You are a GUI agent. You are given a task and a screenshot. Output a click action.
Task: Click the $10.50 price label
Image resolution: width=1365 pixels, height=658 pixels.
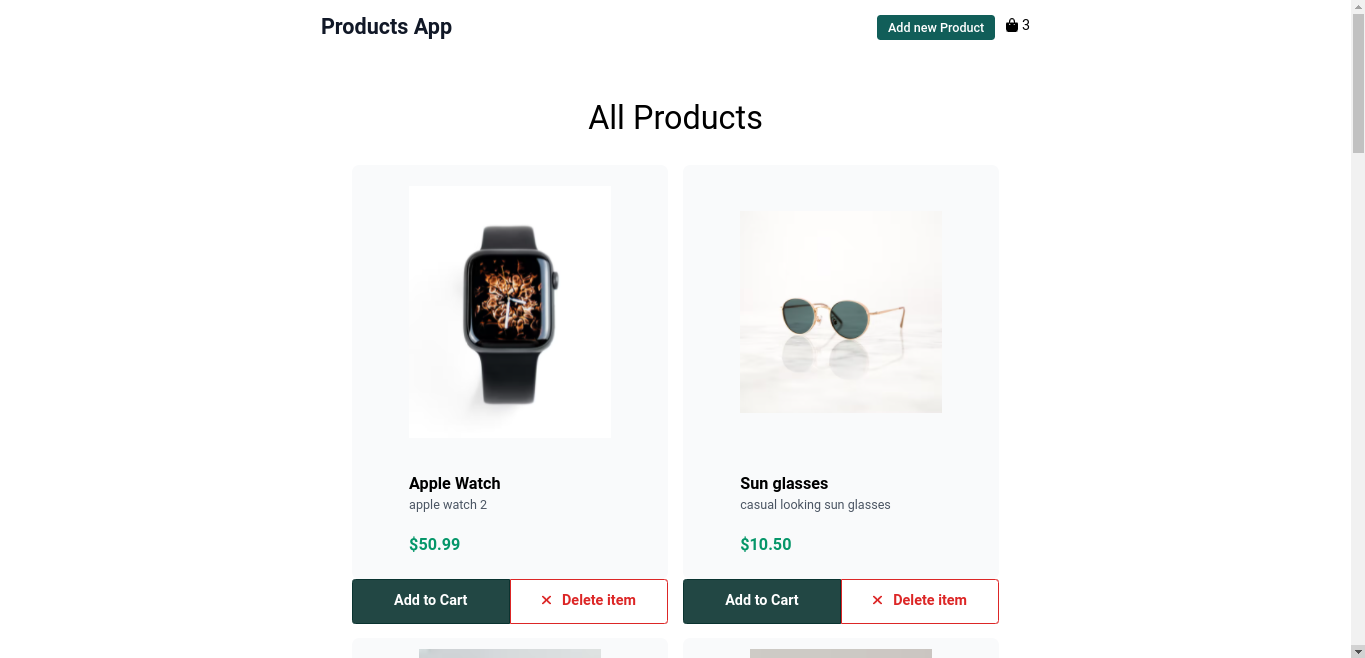(x=765, y=544)
